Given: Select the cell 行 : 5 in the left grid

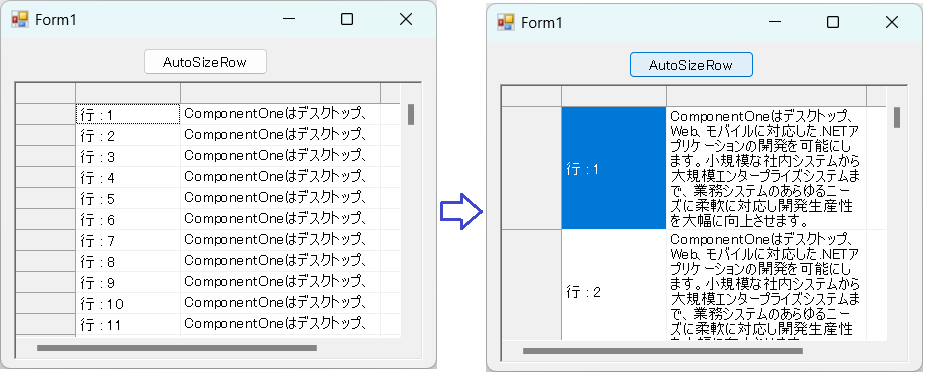Looking at the screenshot, I should click(x=128, y=198).
